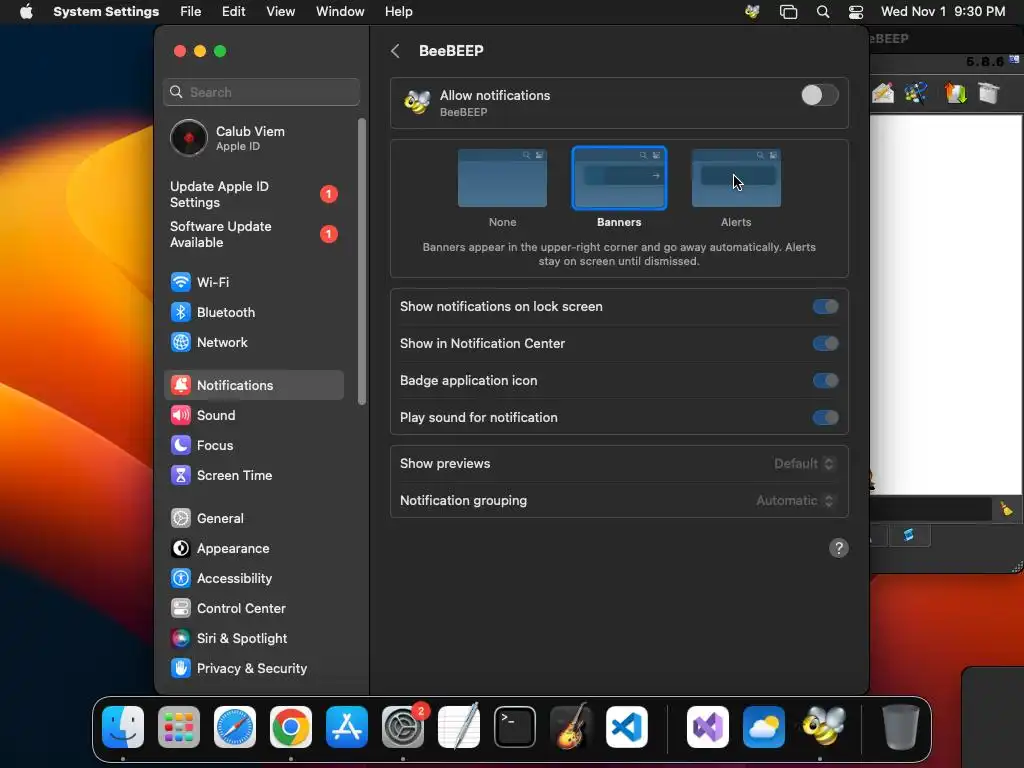
Task: Click the BeeBEEP bee icon in menu bar
Action: [752, 12]
